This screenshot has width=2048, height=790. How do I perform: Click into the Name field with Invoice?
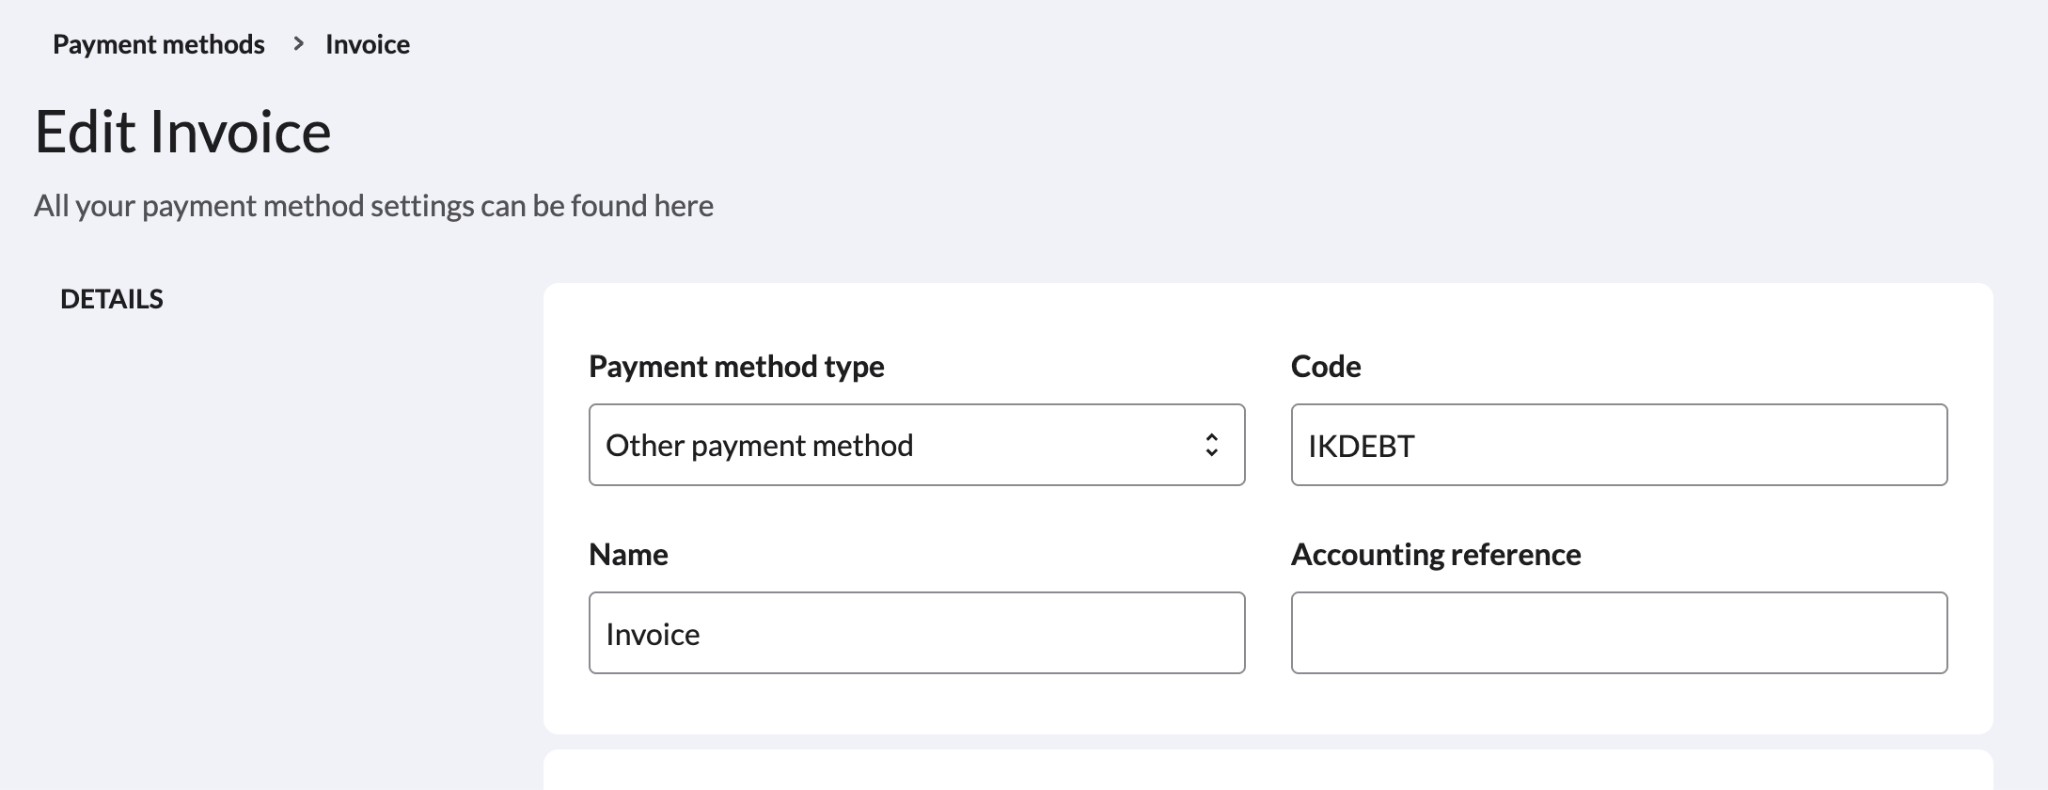pos(916,633)
